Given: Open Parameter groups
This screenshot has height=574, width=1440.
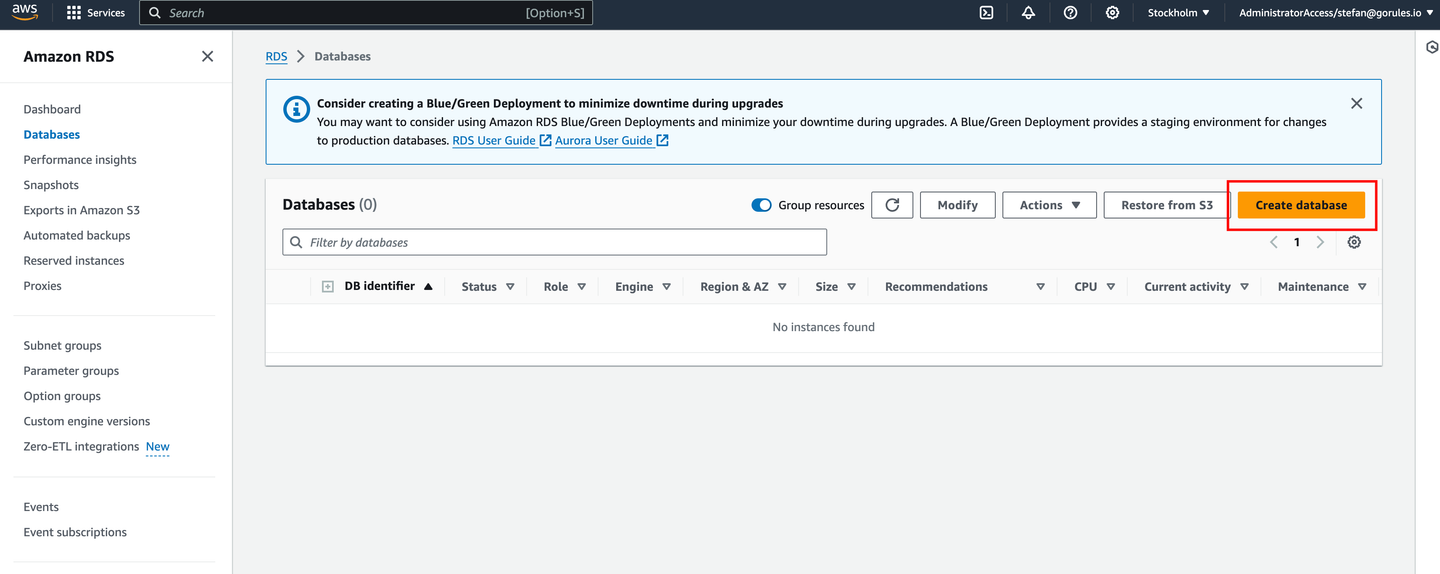Looking at the screenshot, I should tap(71, 371).
